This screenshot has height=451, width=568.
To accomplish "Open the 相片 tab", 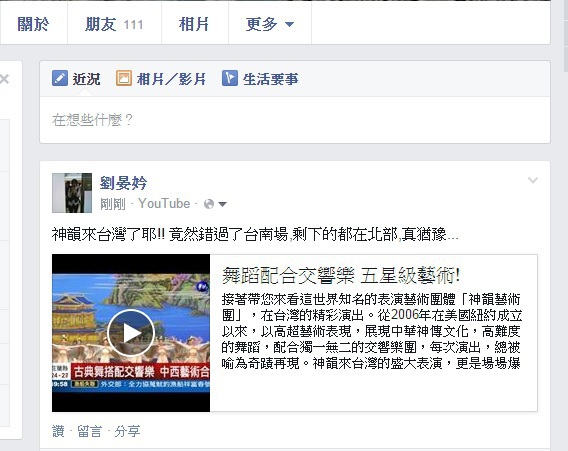I will coord(195,24).
